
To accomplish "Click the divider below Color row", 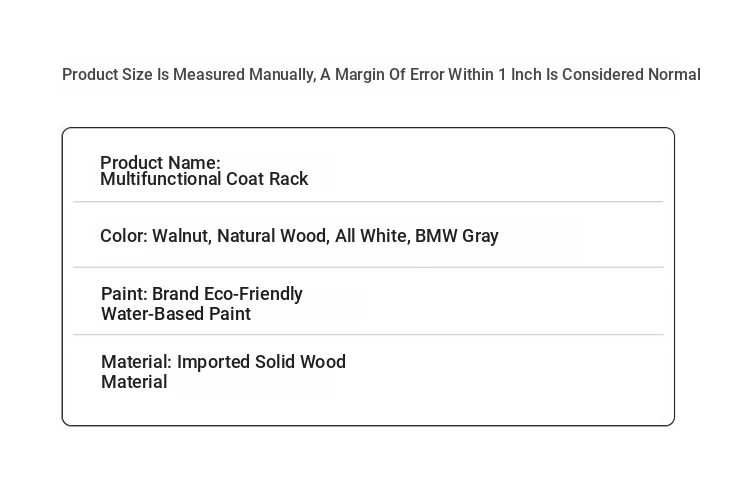I will (x=368, y=267).
